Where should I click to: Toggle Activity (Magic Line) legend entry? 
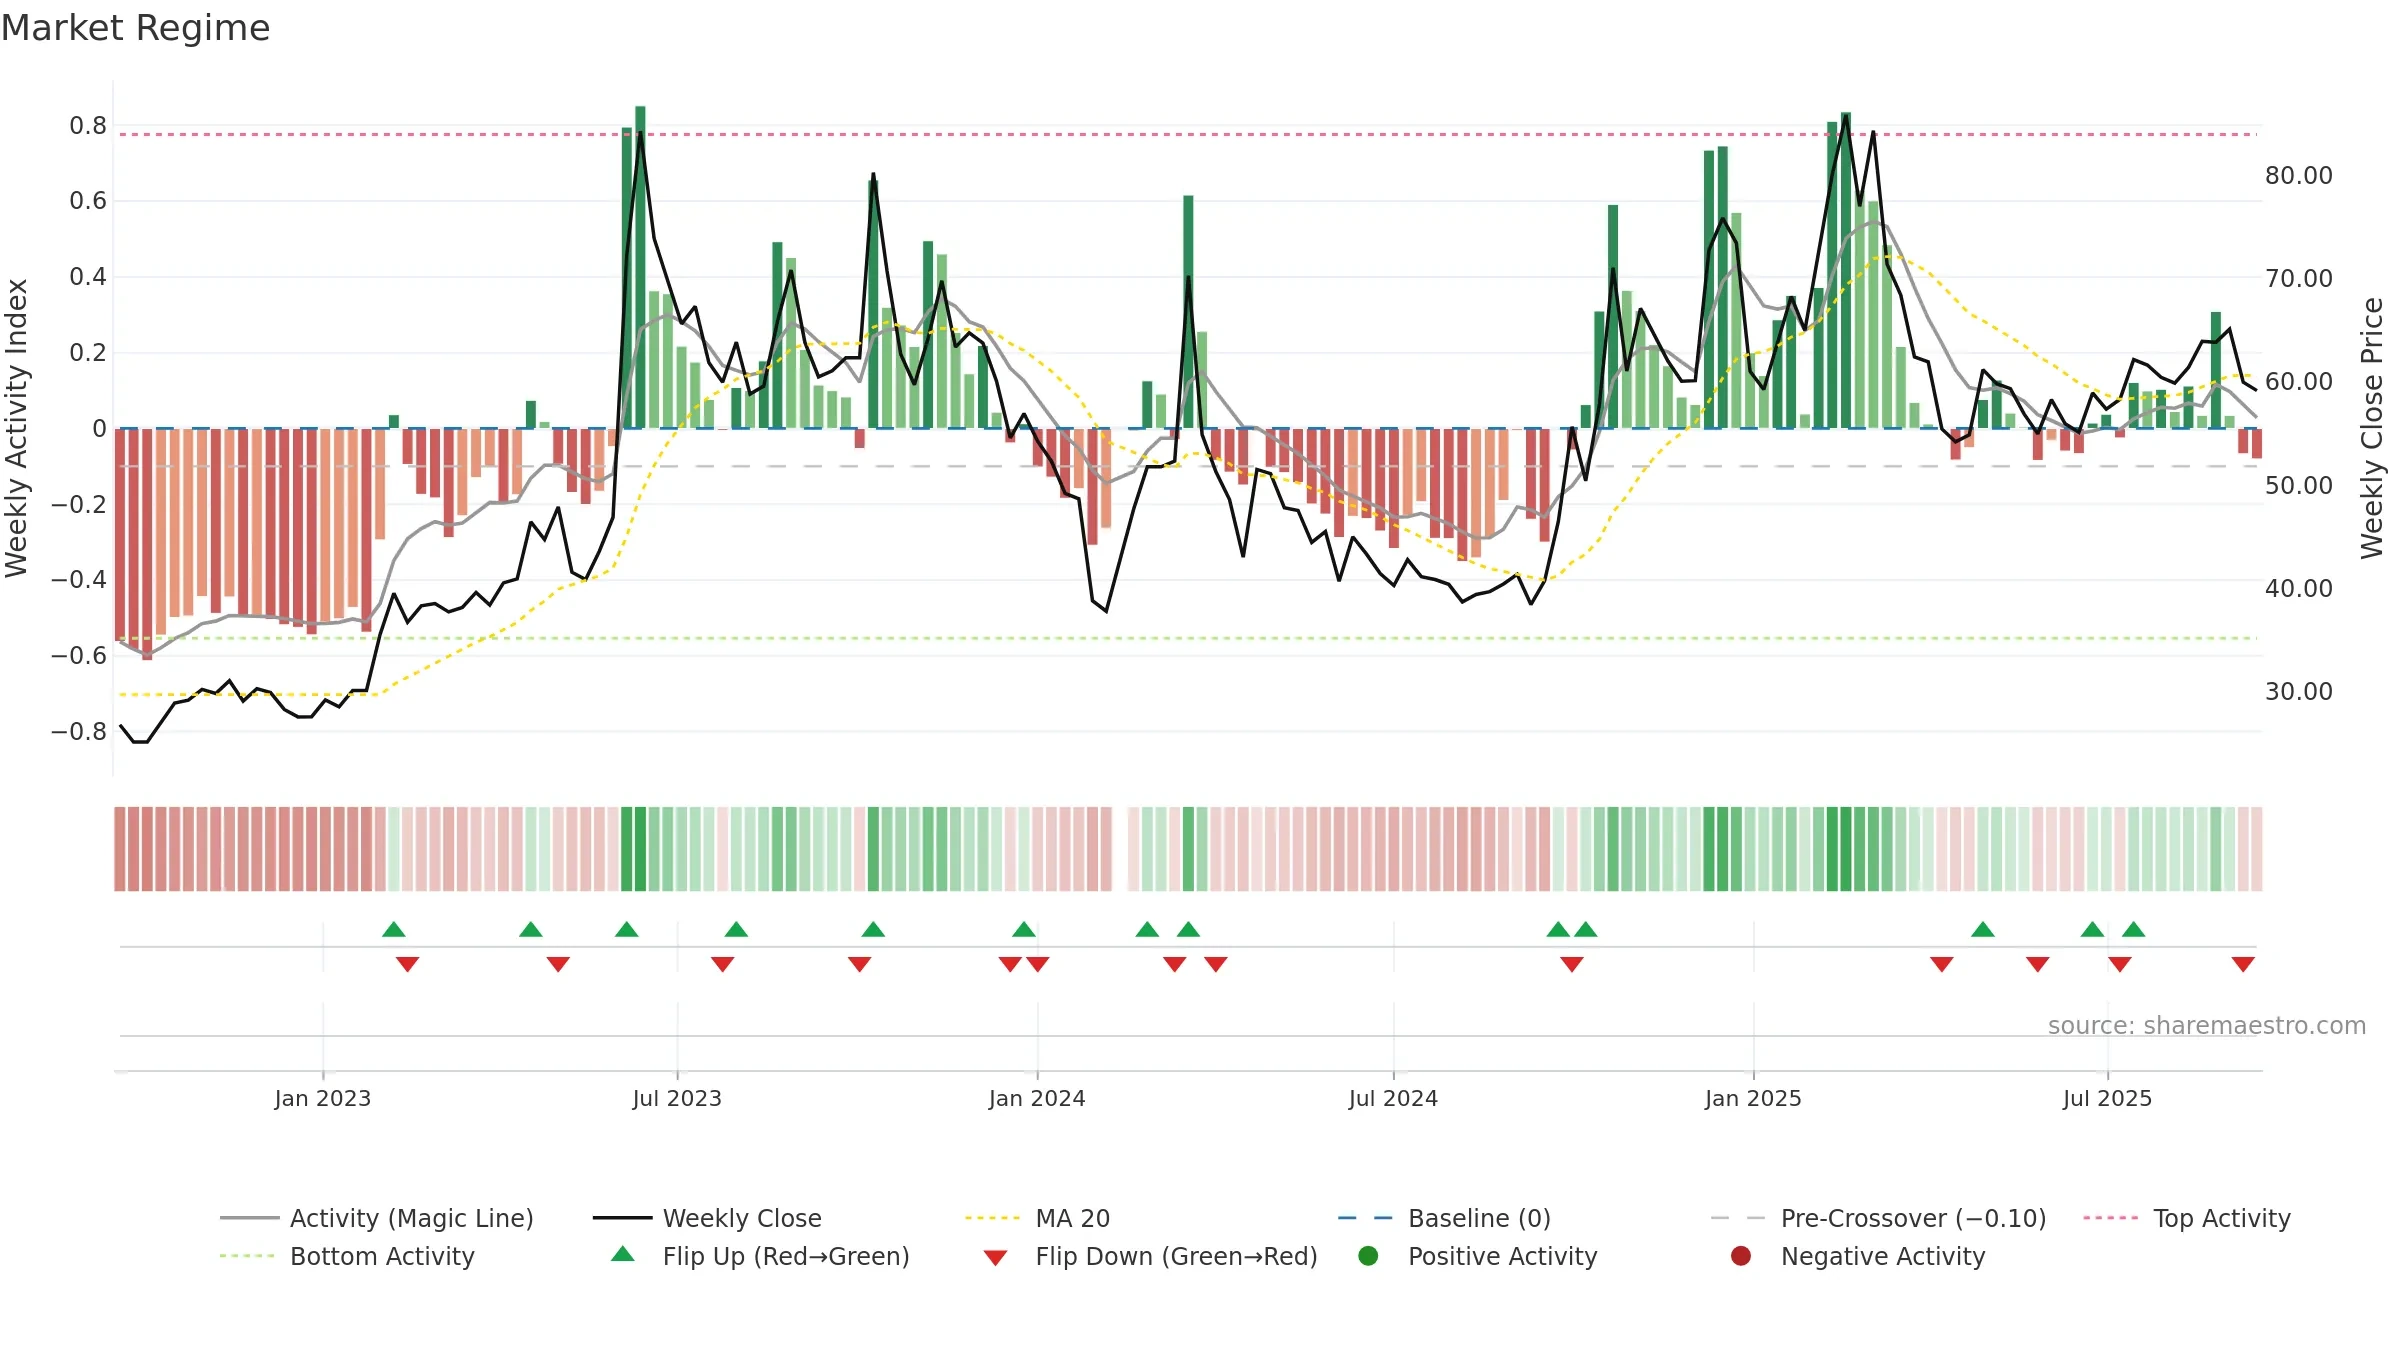click(x=377, y=1218)
